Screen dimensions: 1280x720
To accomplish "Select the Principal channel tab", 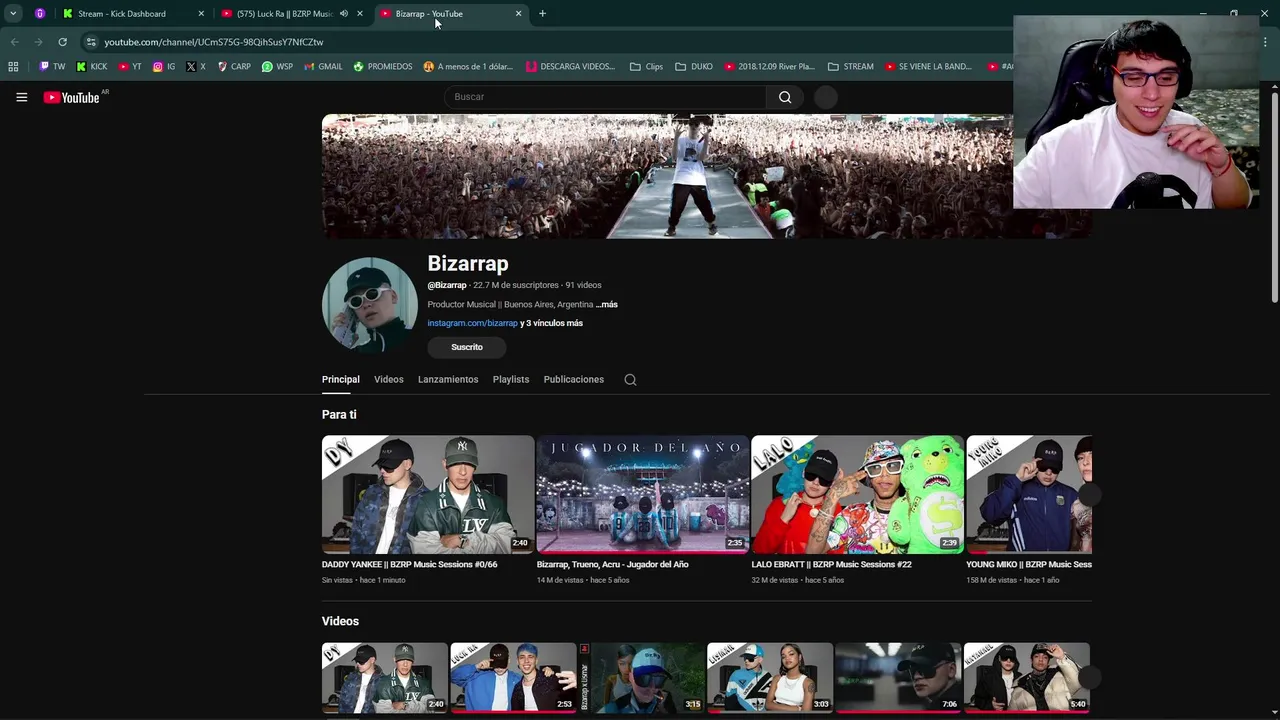I will click(x=340, y=380).
